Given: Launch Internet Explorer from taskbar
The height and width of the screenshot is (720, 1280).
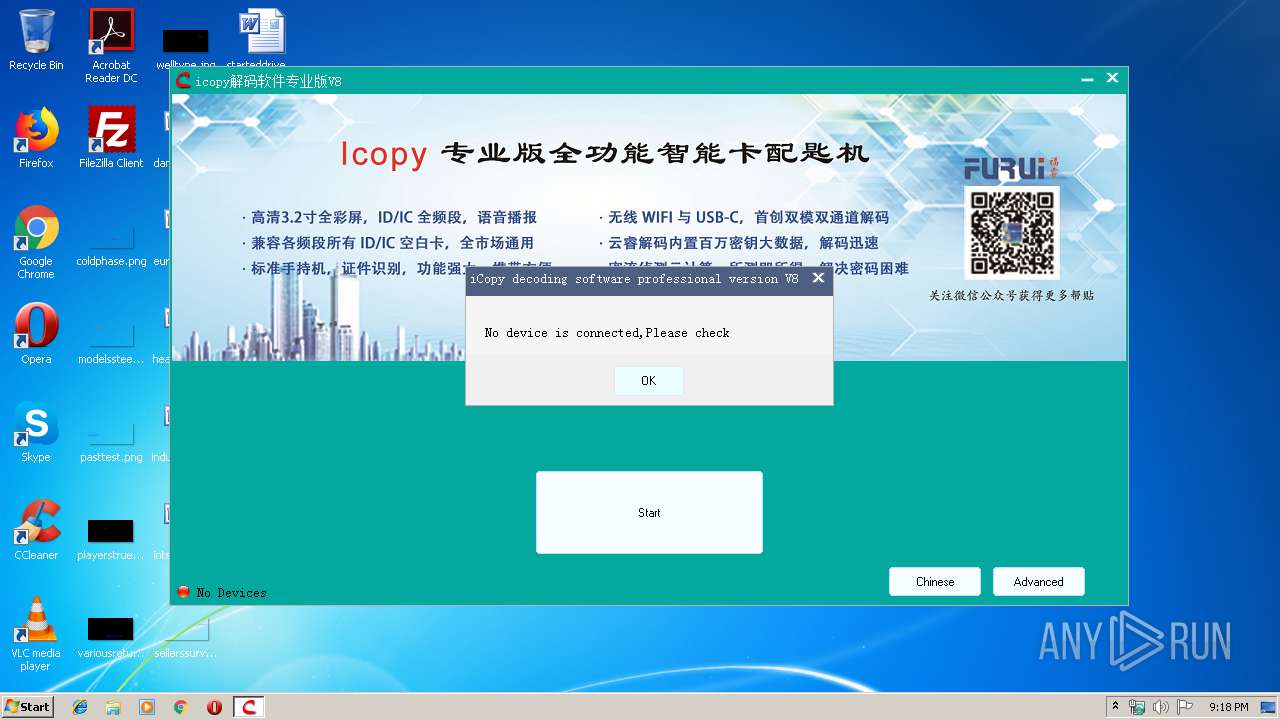Looking at the screenshot, I should pos(80,707).
